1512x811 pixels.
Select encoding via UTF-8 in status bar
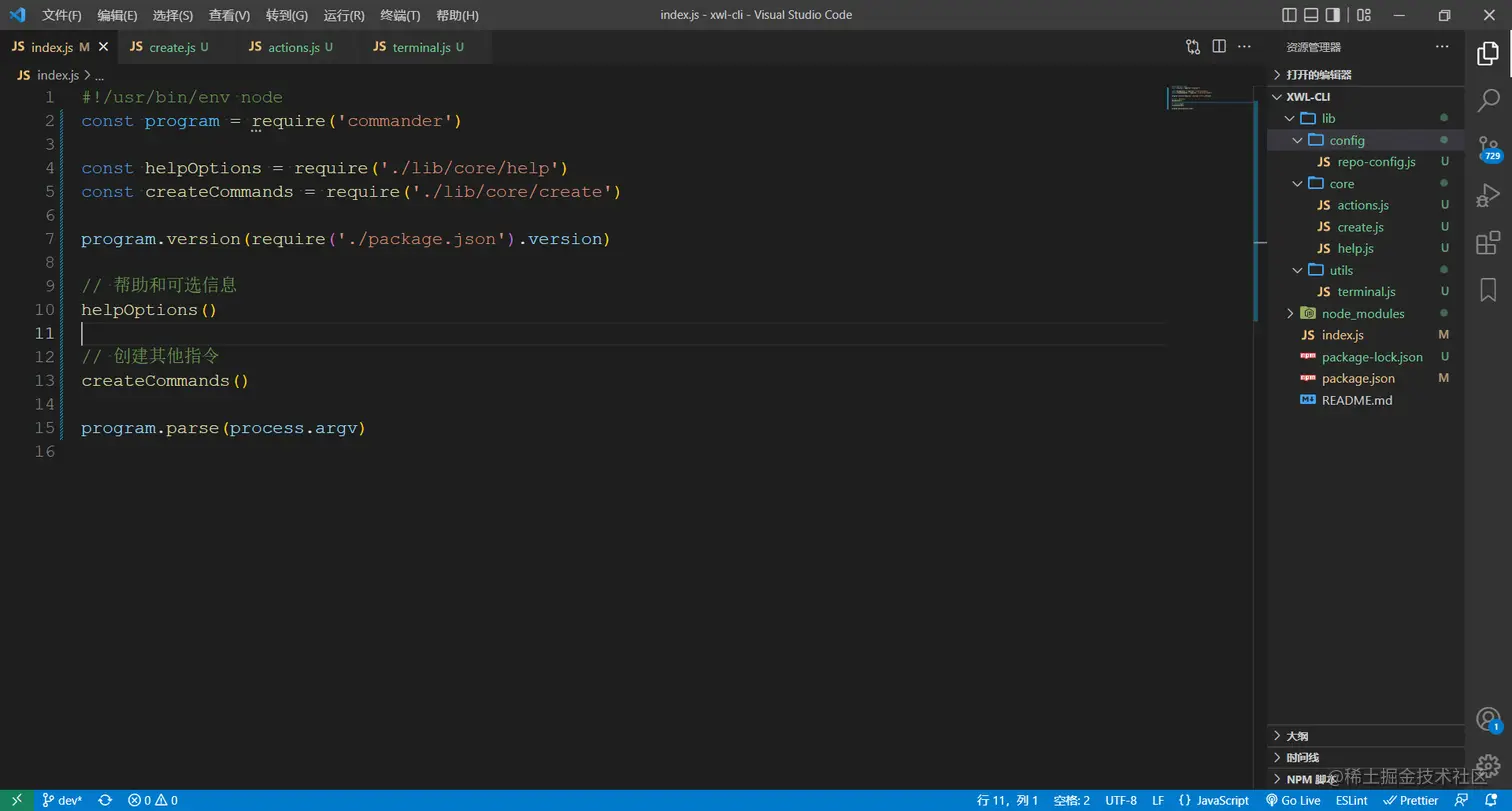click(x=1121, y=800)
